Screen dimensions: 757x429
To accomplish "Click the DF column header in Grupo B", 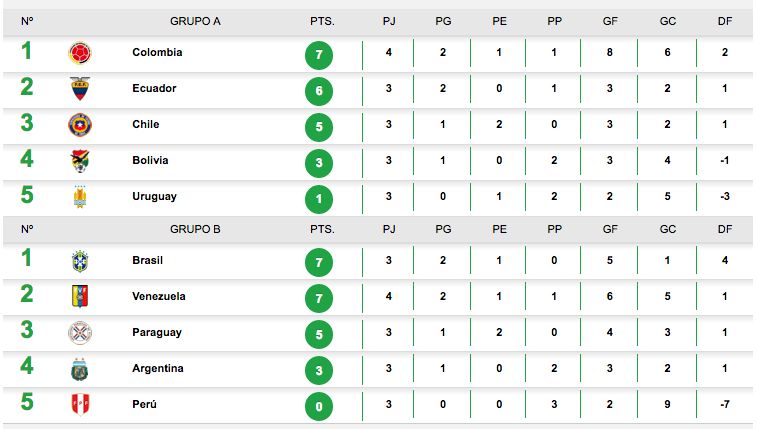I will (725, 229).
